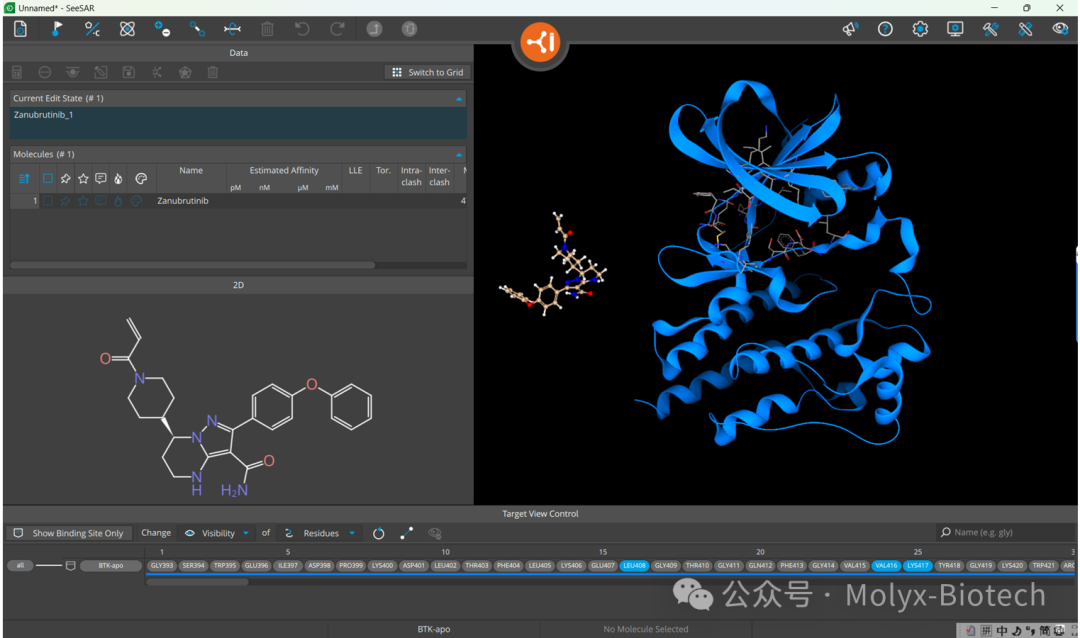Click the pencil edit icon in Data toolbar

click(101, 72)
